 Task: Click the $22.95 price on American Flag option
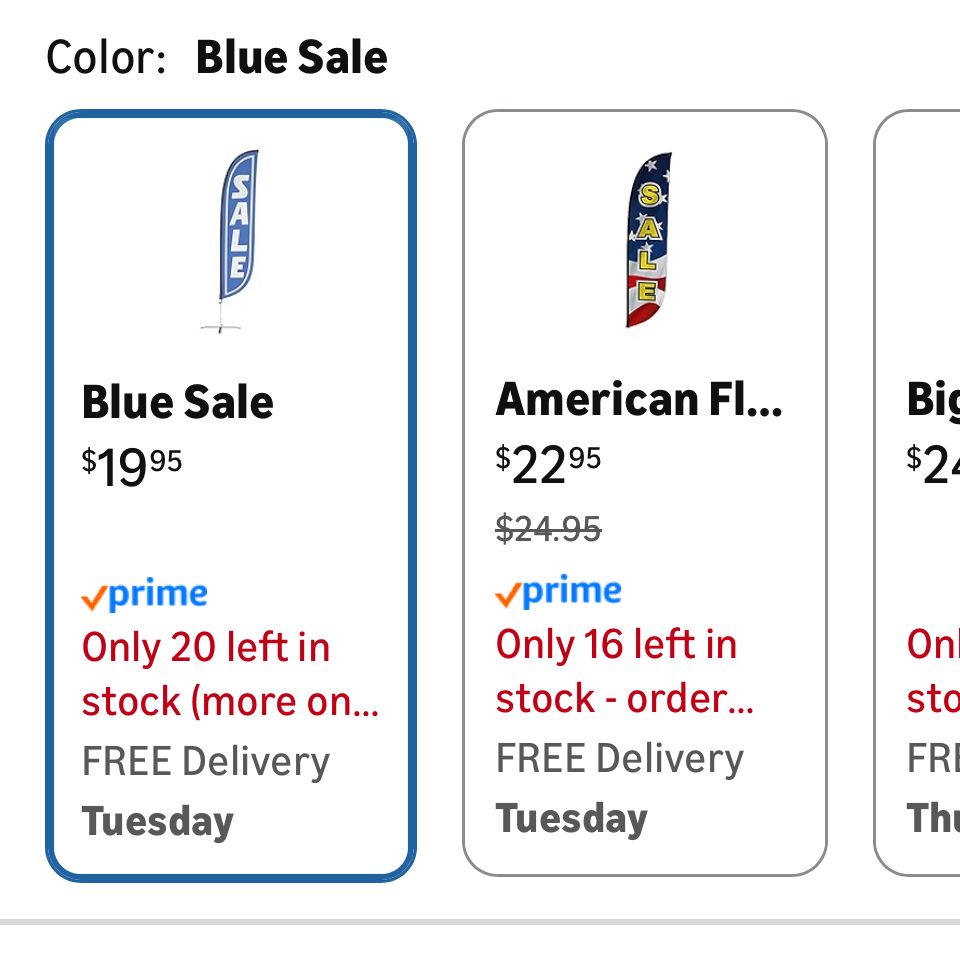pyautogui.click(x=548, y=463)
